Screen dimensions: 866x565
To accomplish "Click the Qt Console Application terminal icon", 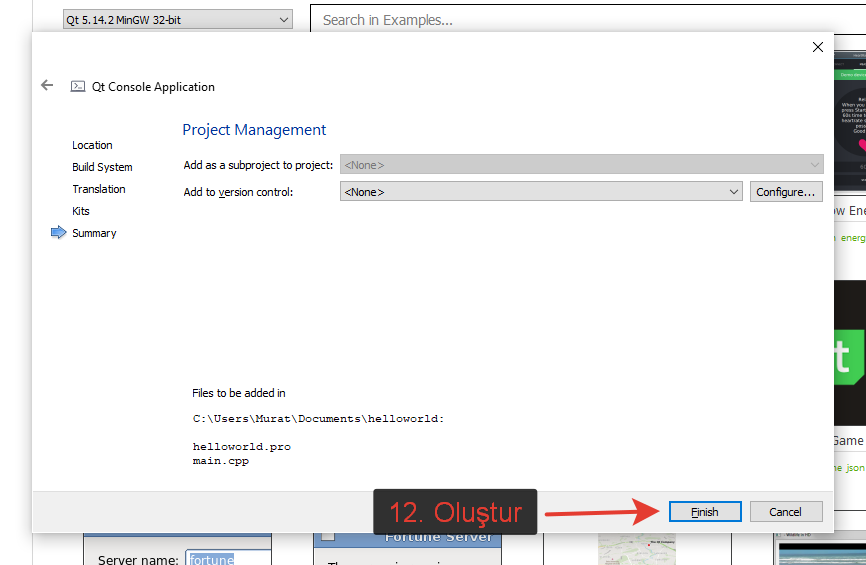I will pos(78,87).
